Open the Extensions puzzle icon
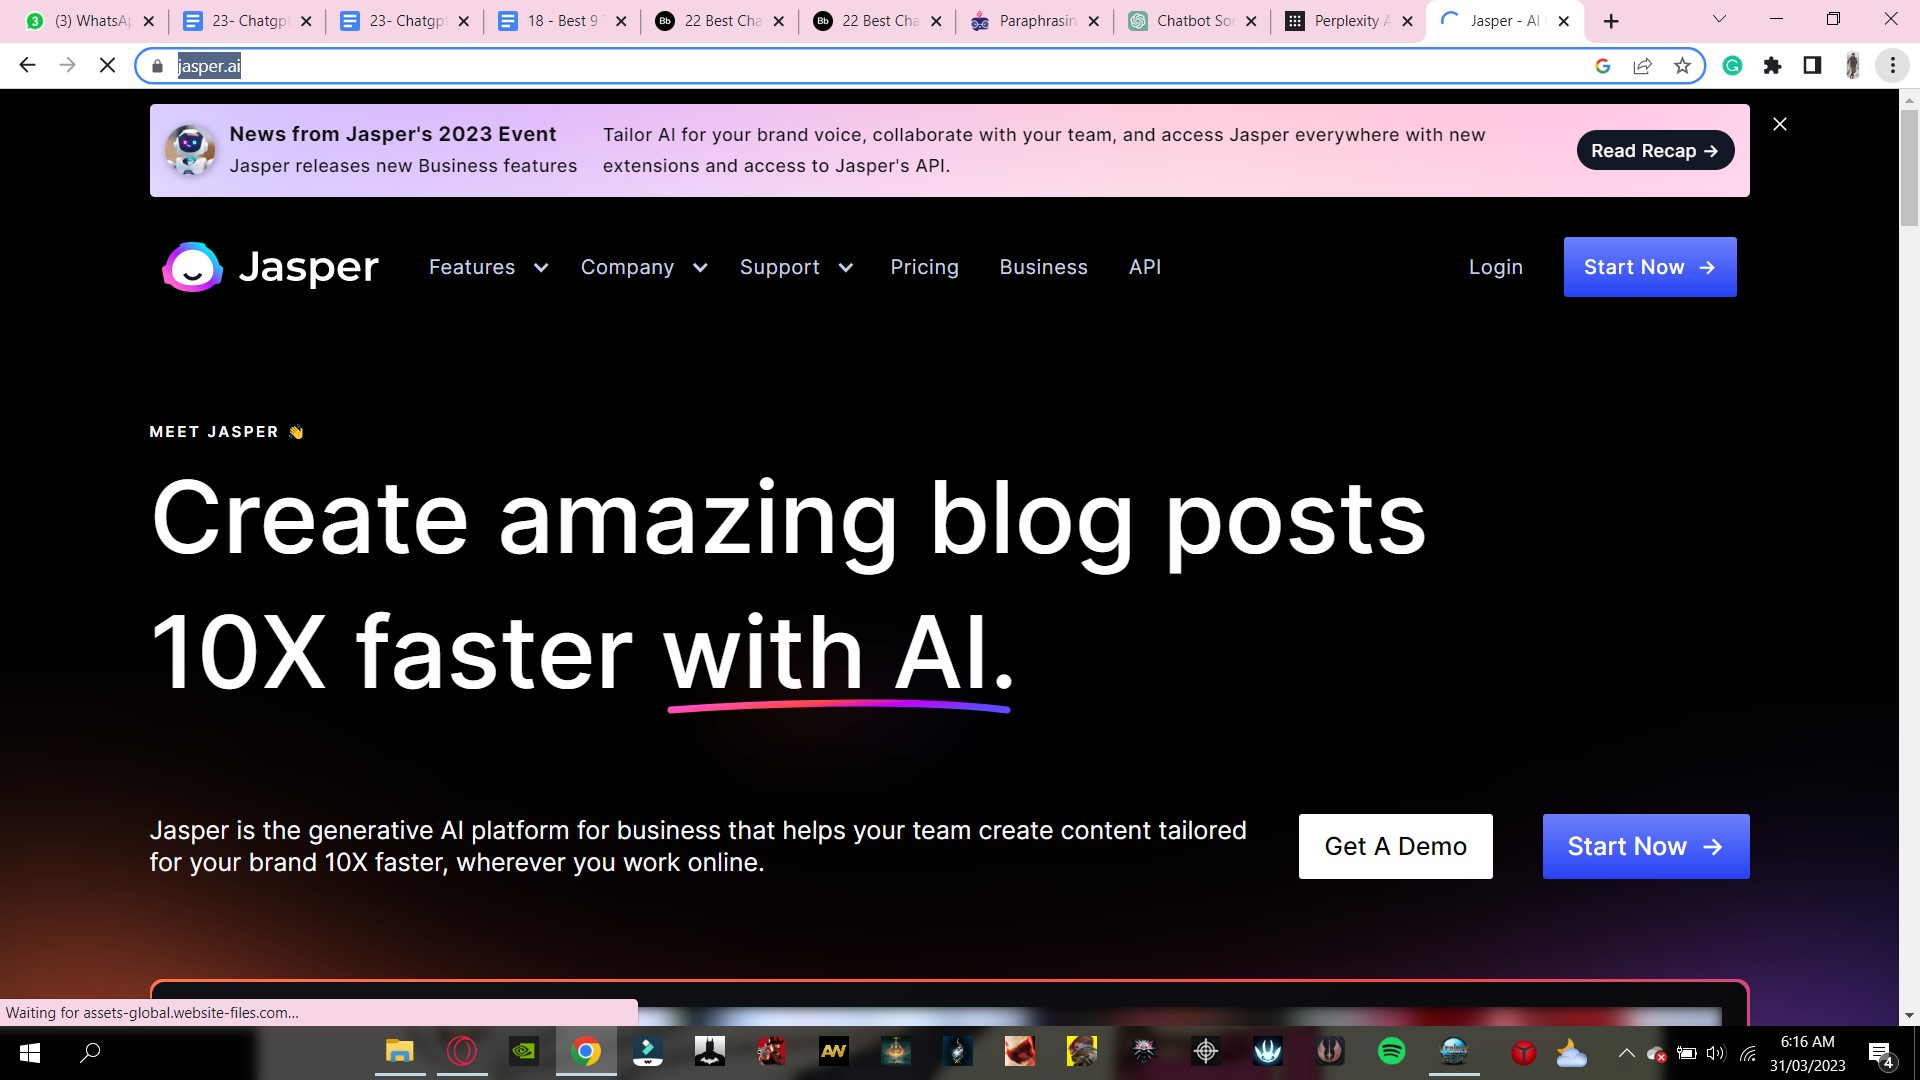1920x1080 pixels. click(x=1772, y=66)
